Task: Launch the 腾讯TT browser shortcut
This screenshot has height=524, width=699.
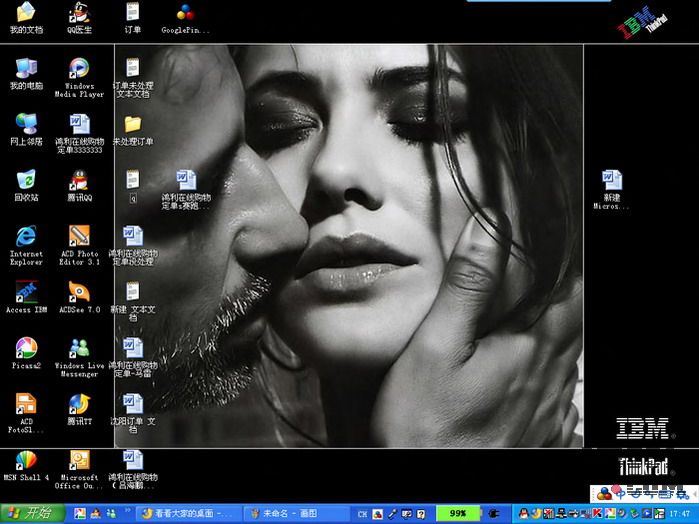Action: [x=79, y=405]
